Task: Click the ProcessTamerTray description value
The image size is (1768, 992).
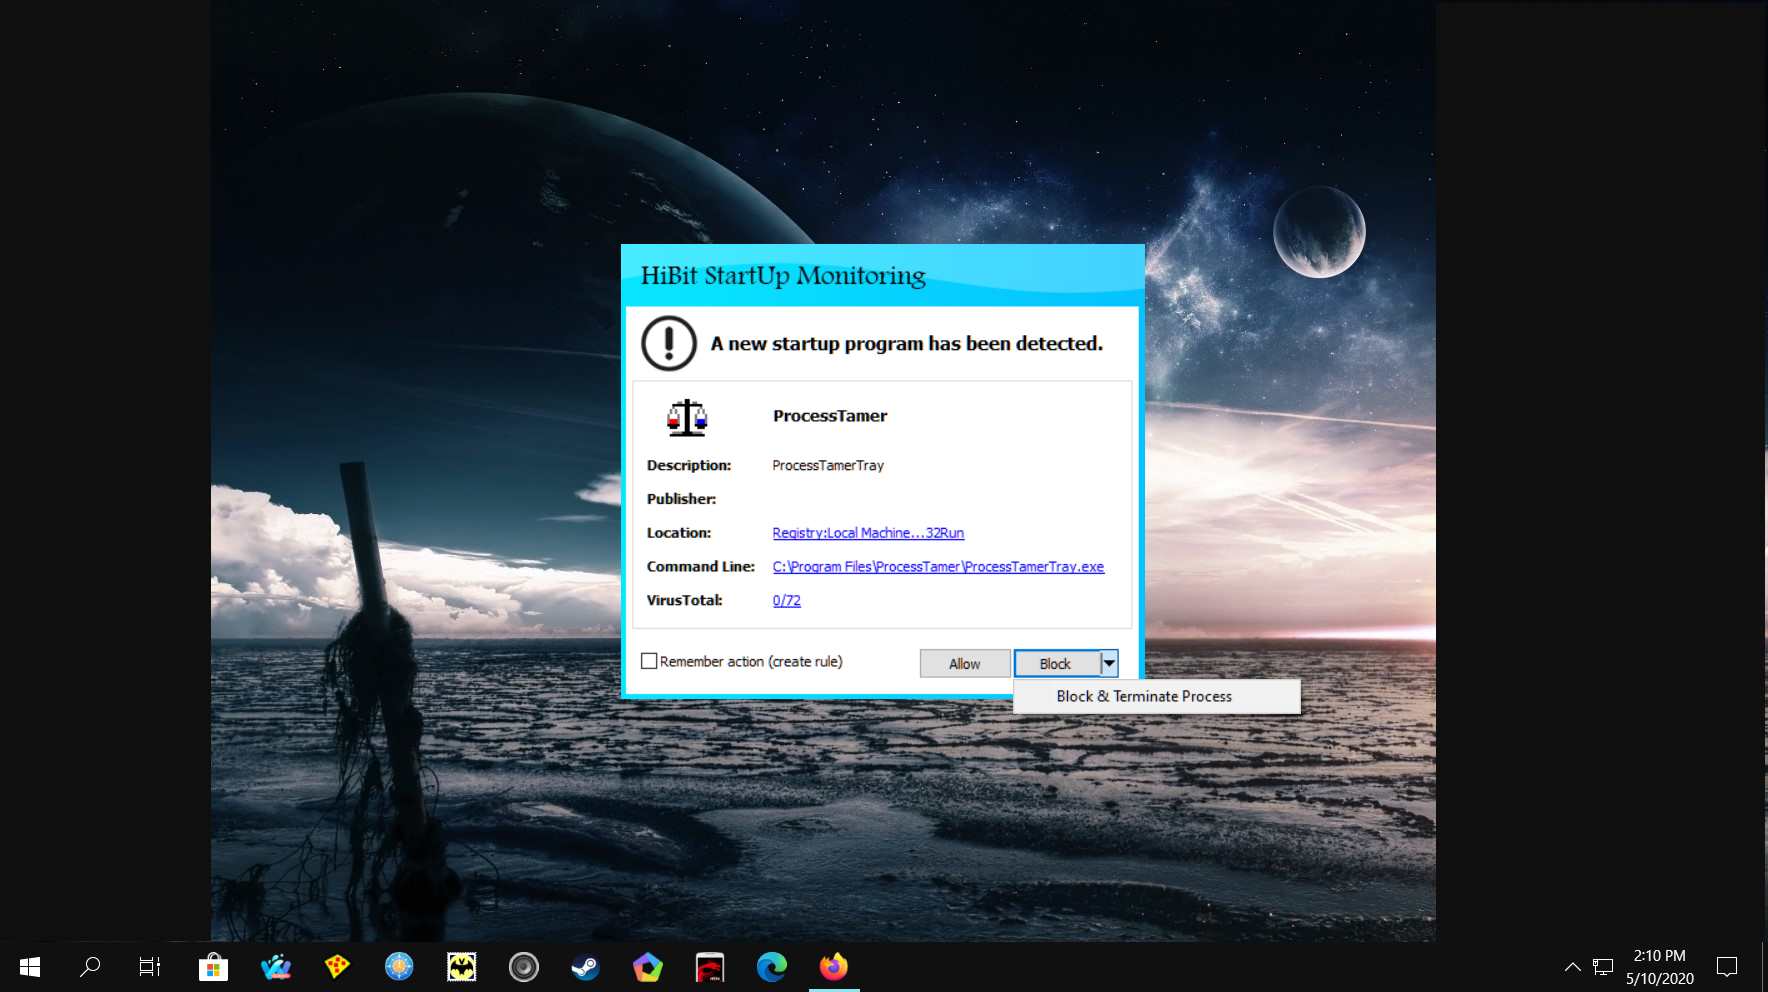Action: pyautogui.click(x=828, y=465)
